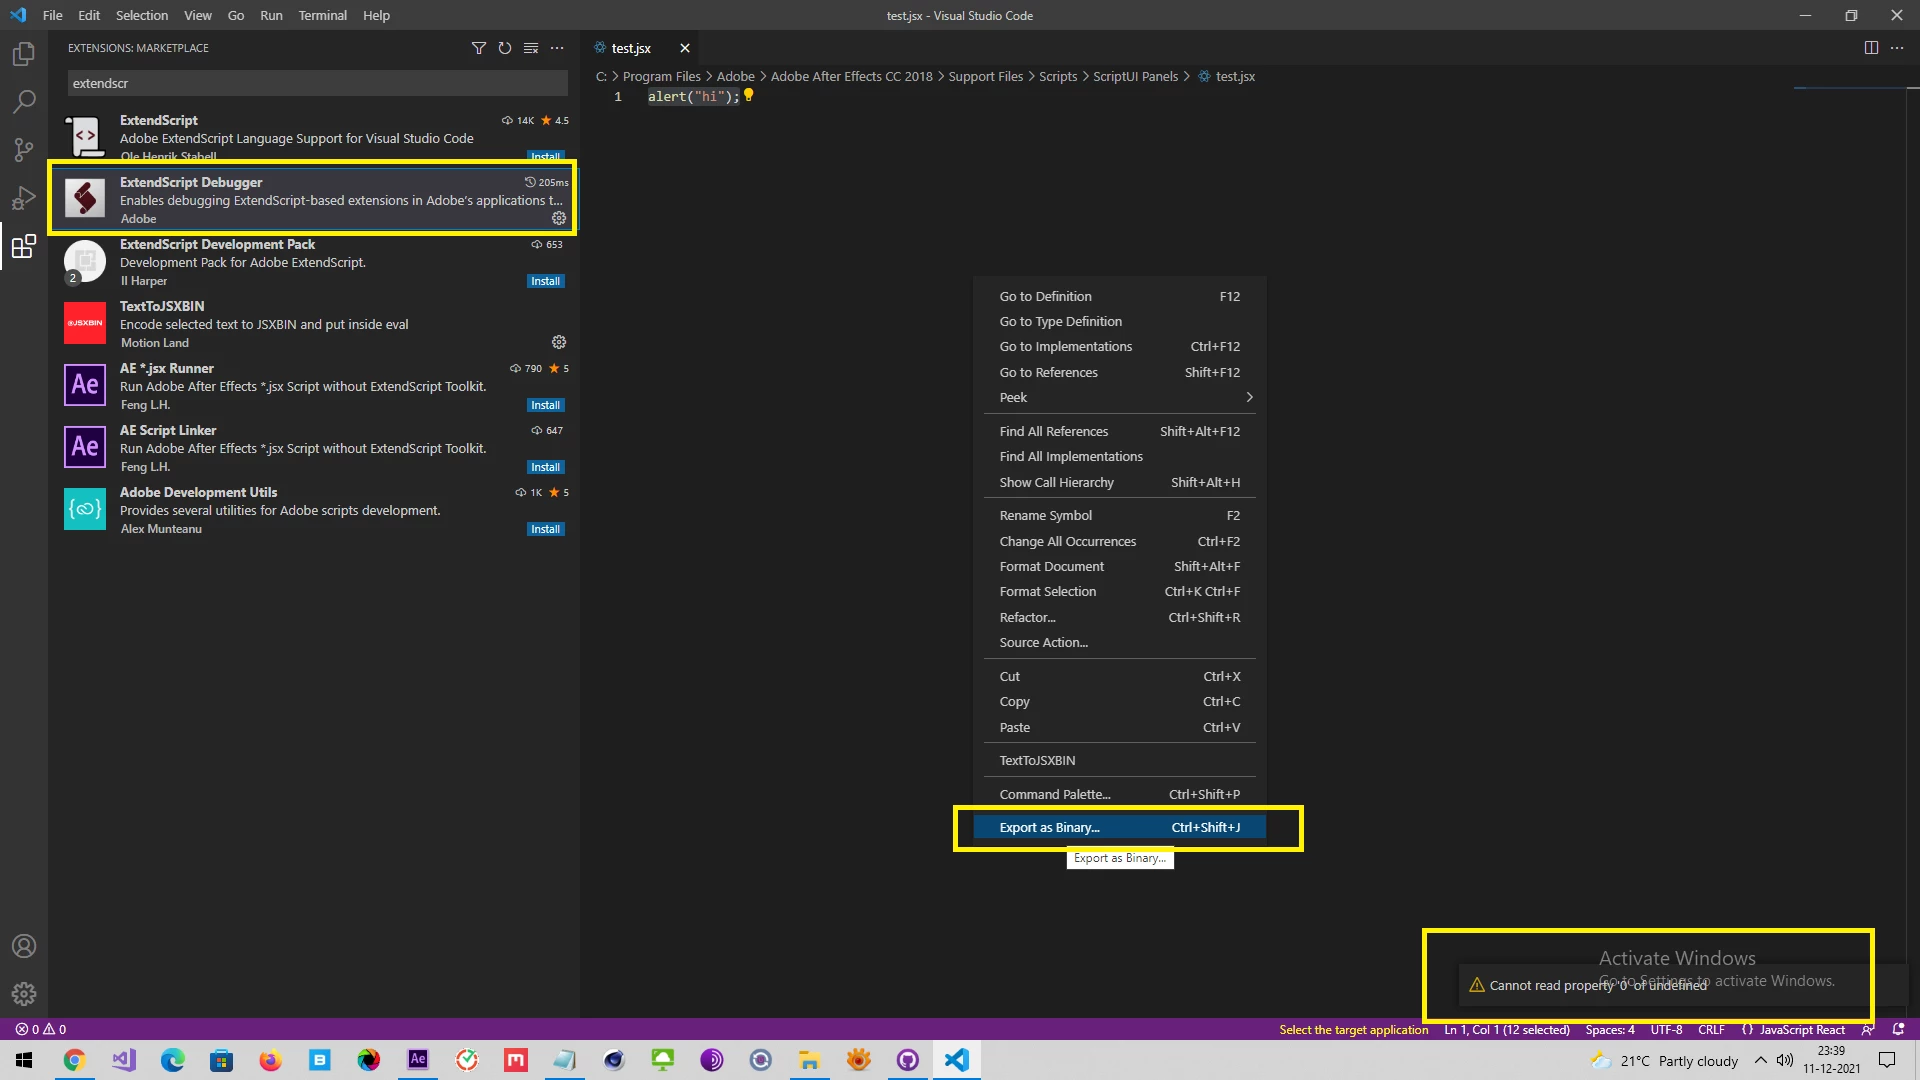Click Select the target application status
The height and width of the screenshot is (1080, 1920).
(1353, 1030)
